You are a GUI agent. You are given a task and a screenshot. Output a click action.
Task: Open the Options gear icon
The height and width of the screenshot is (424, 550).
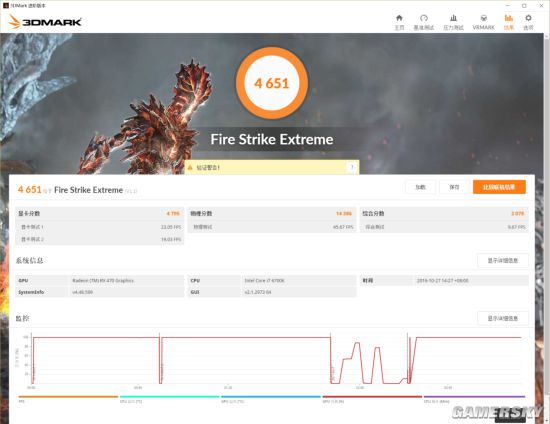[528, 22]
